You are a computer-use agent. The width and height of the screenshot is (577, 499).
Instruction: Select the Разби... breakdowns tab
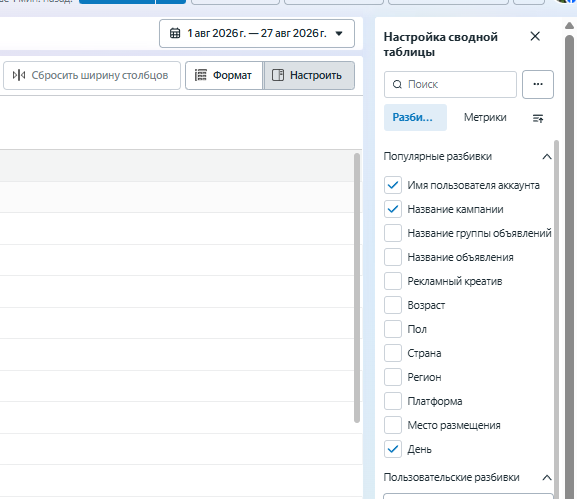415,117
